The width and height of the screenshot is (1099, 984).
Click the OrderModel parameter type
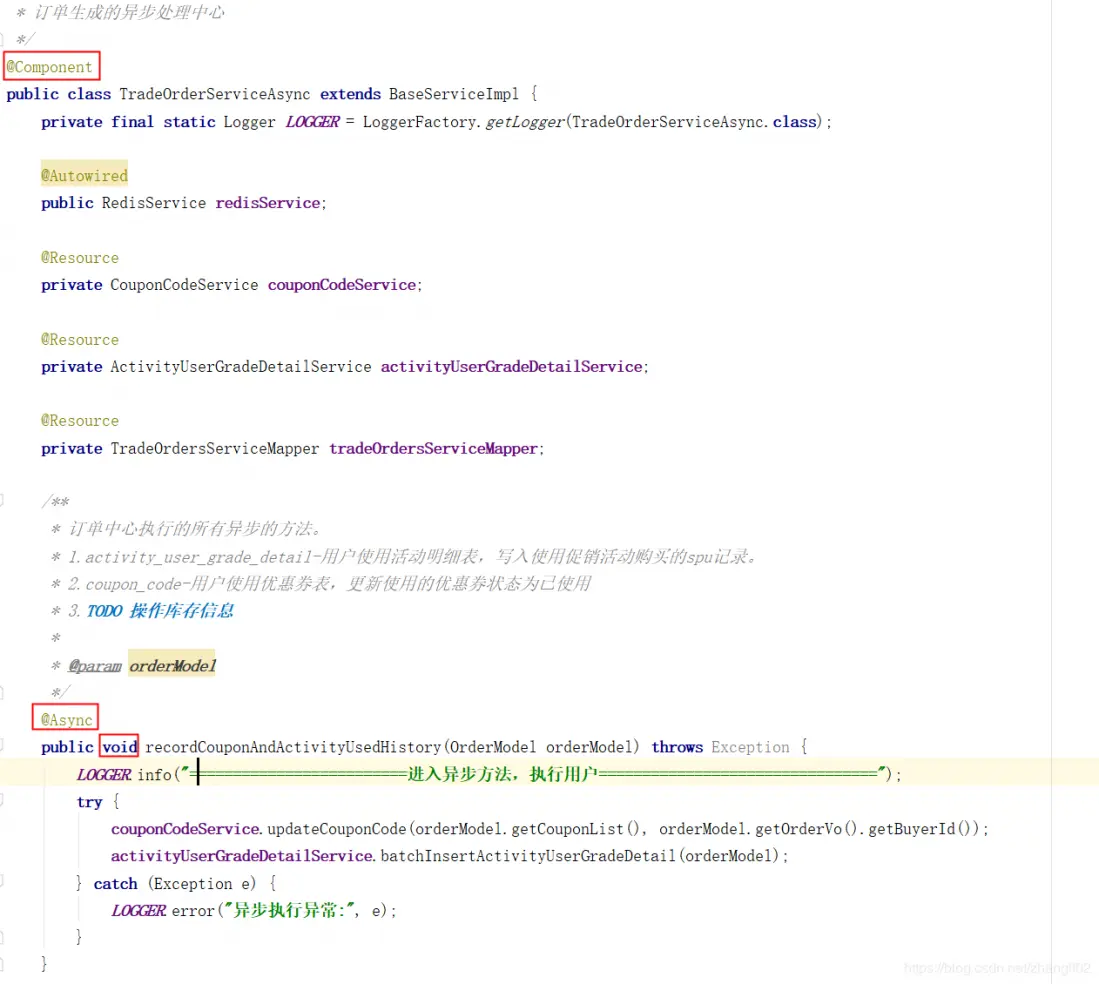(493, 747)
